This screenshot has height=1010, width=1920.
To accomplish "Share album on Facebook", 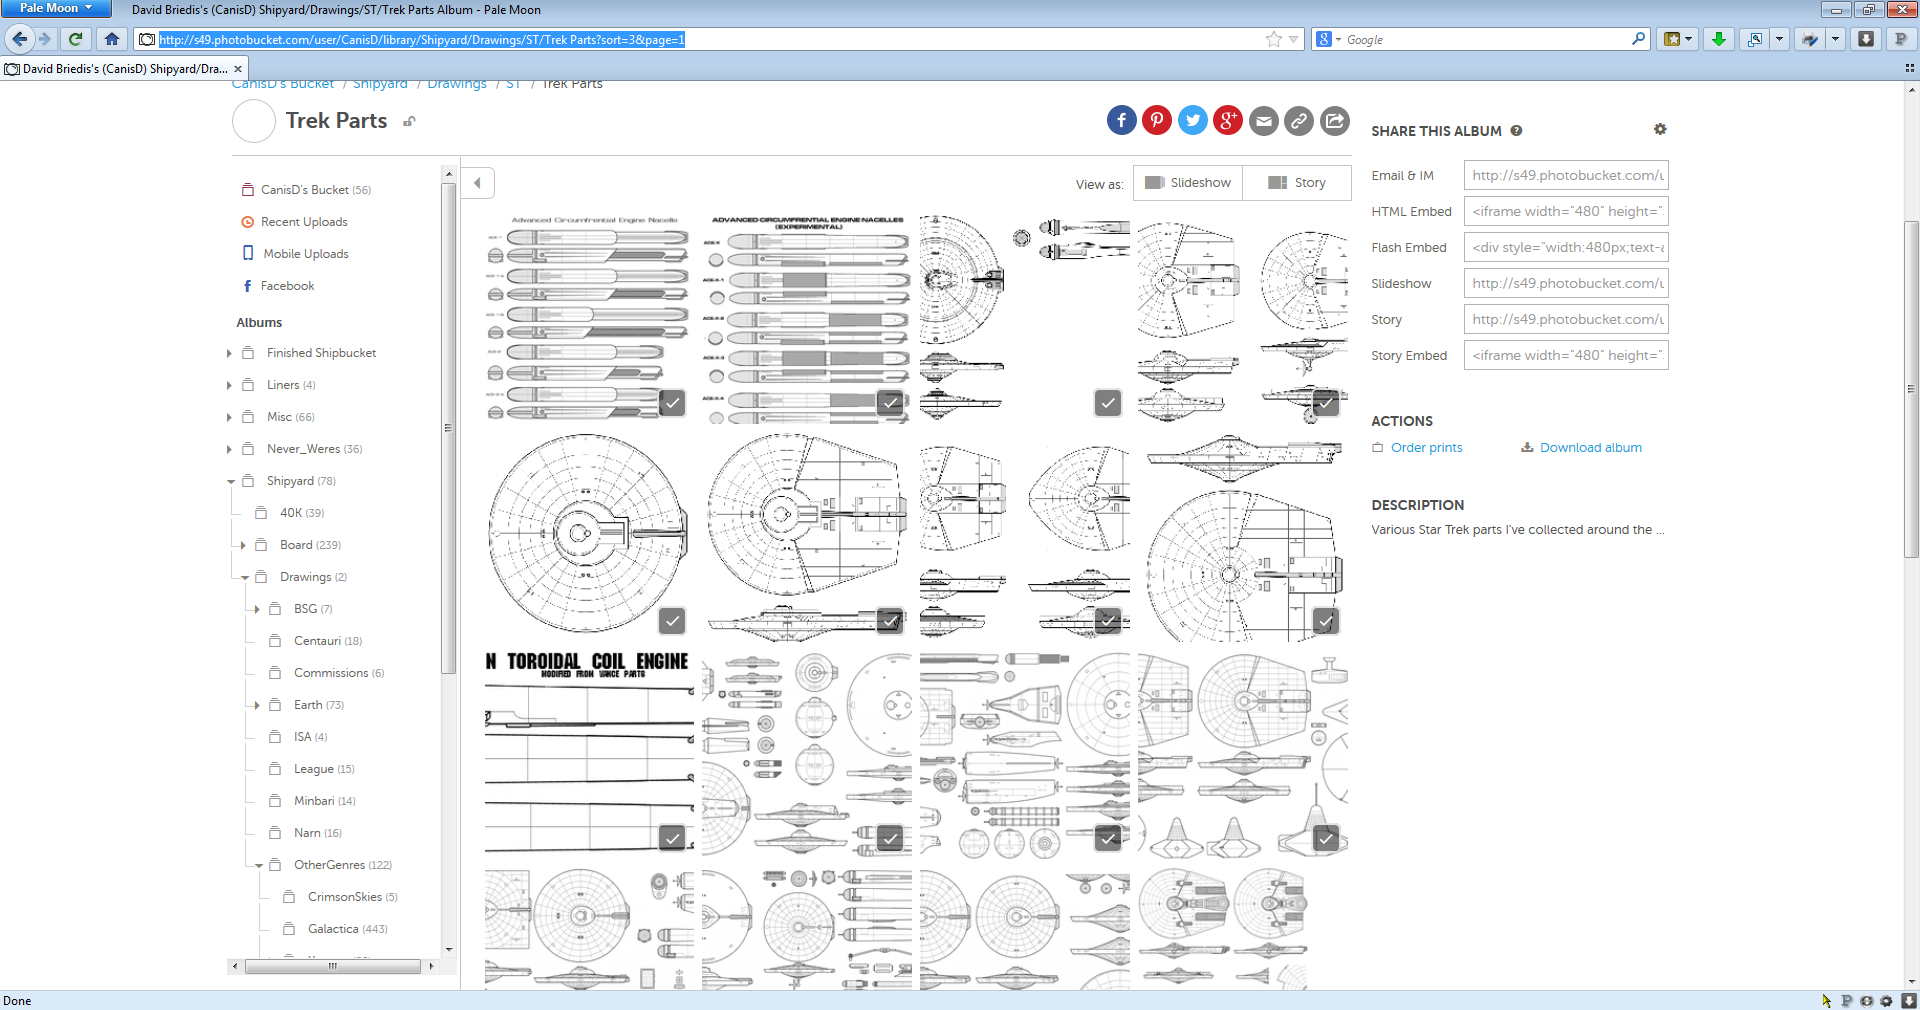I will point(1121,121).
